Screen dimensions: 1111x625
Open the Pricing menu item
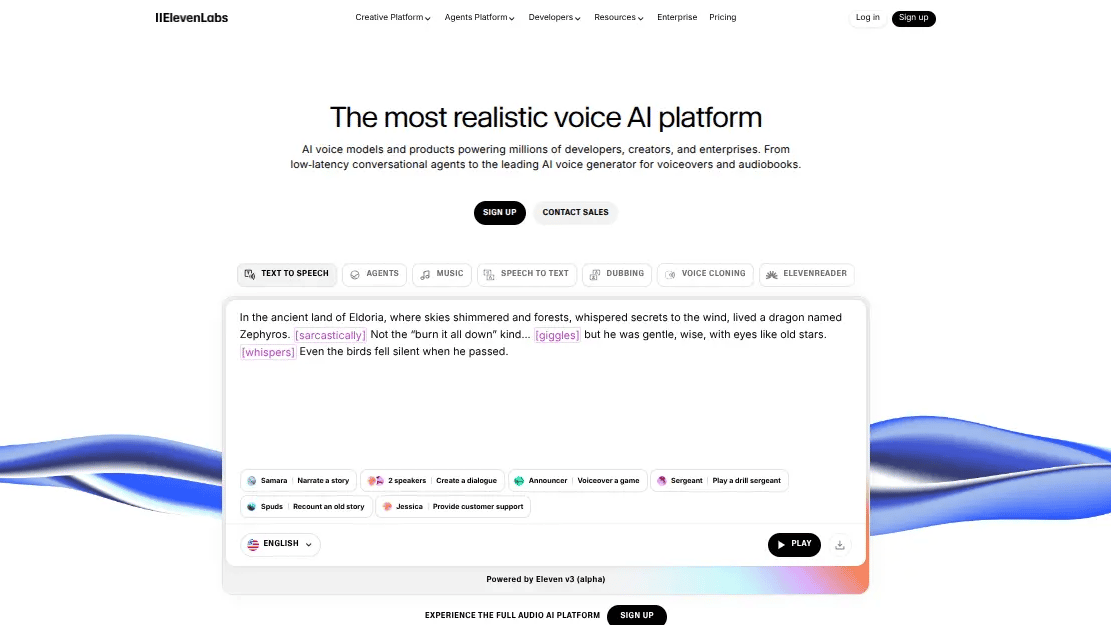[x=722, y=17]
